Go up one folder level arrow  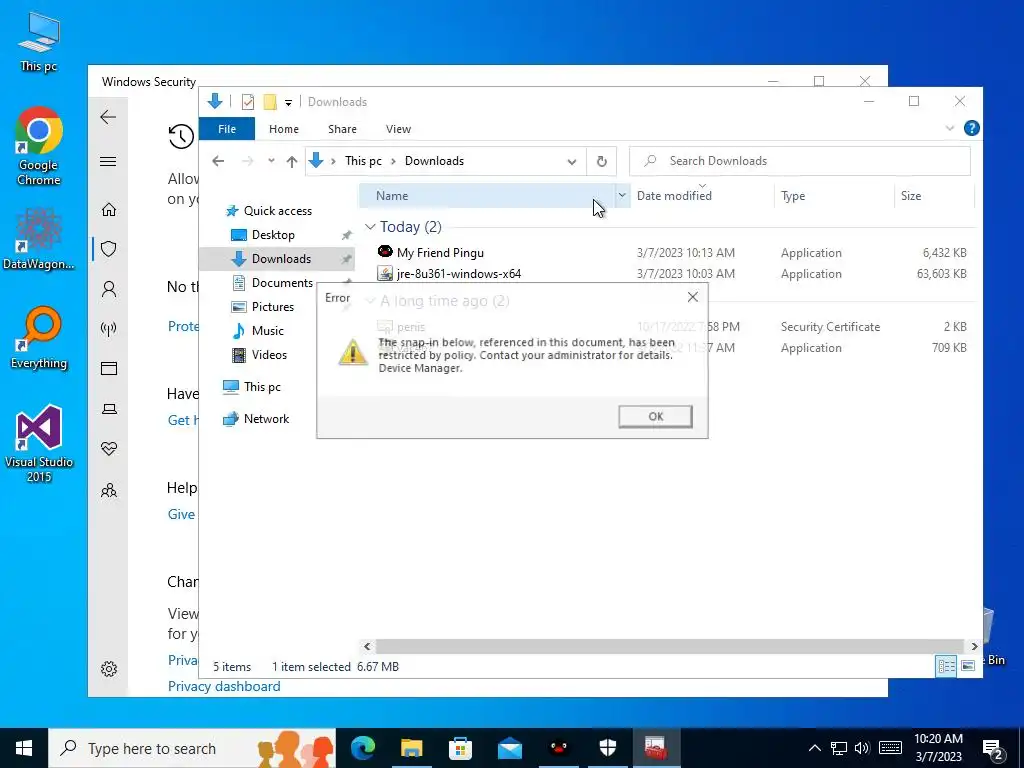point(292,161)
